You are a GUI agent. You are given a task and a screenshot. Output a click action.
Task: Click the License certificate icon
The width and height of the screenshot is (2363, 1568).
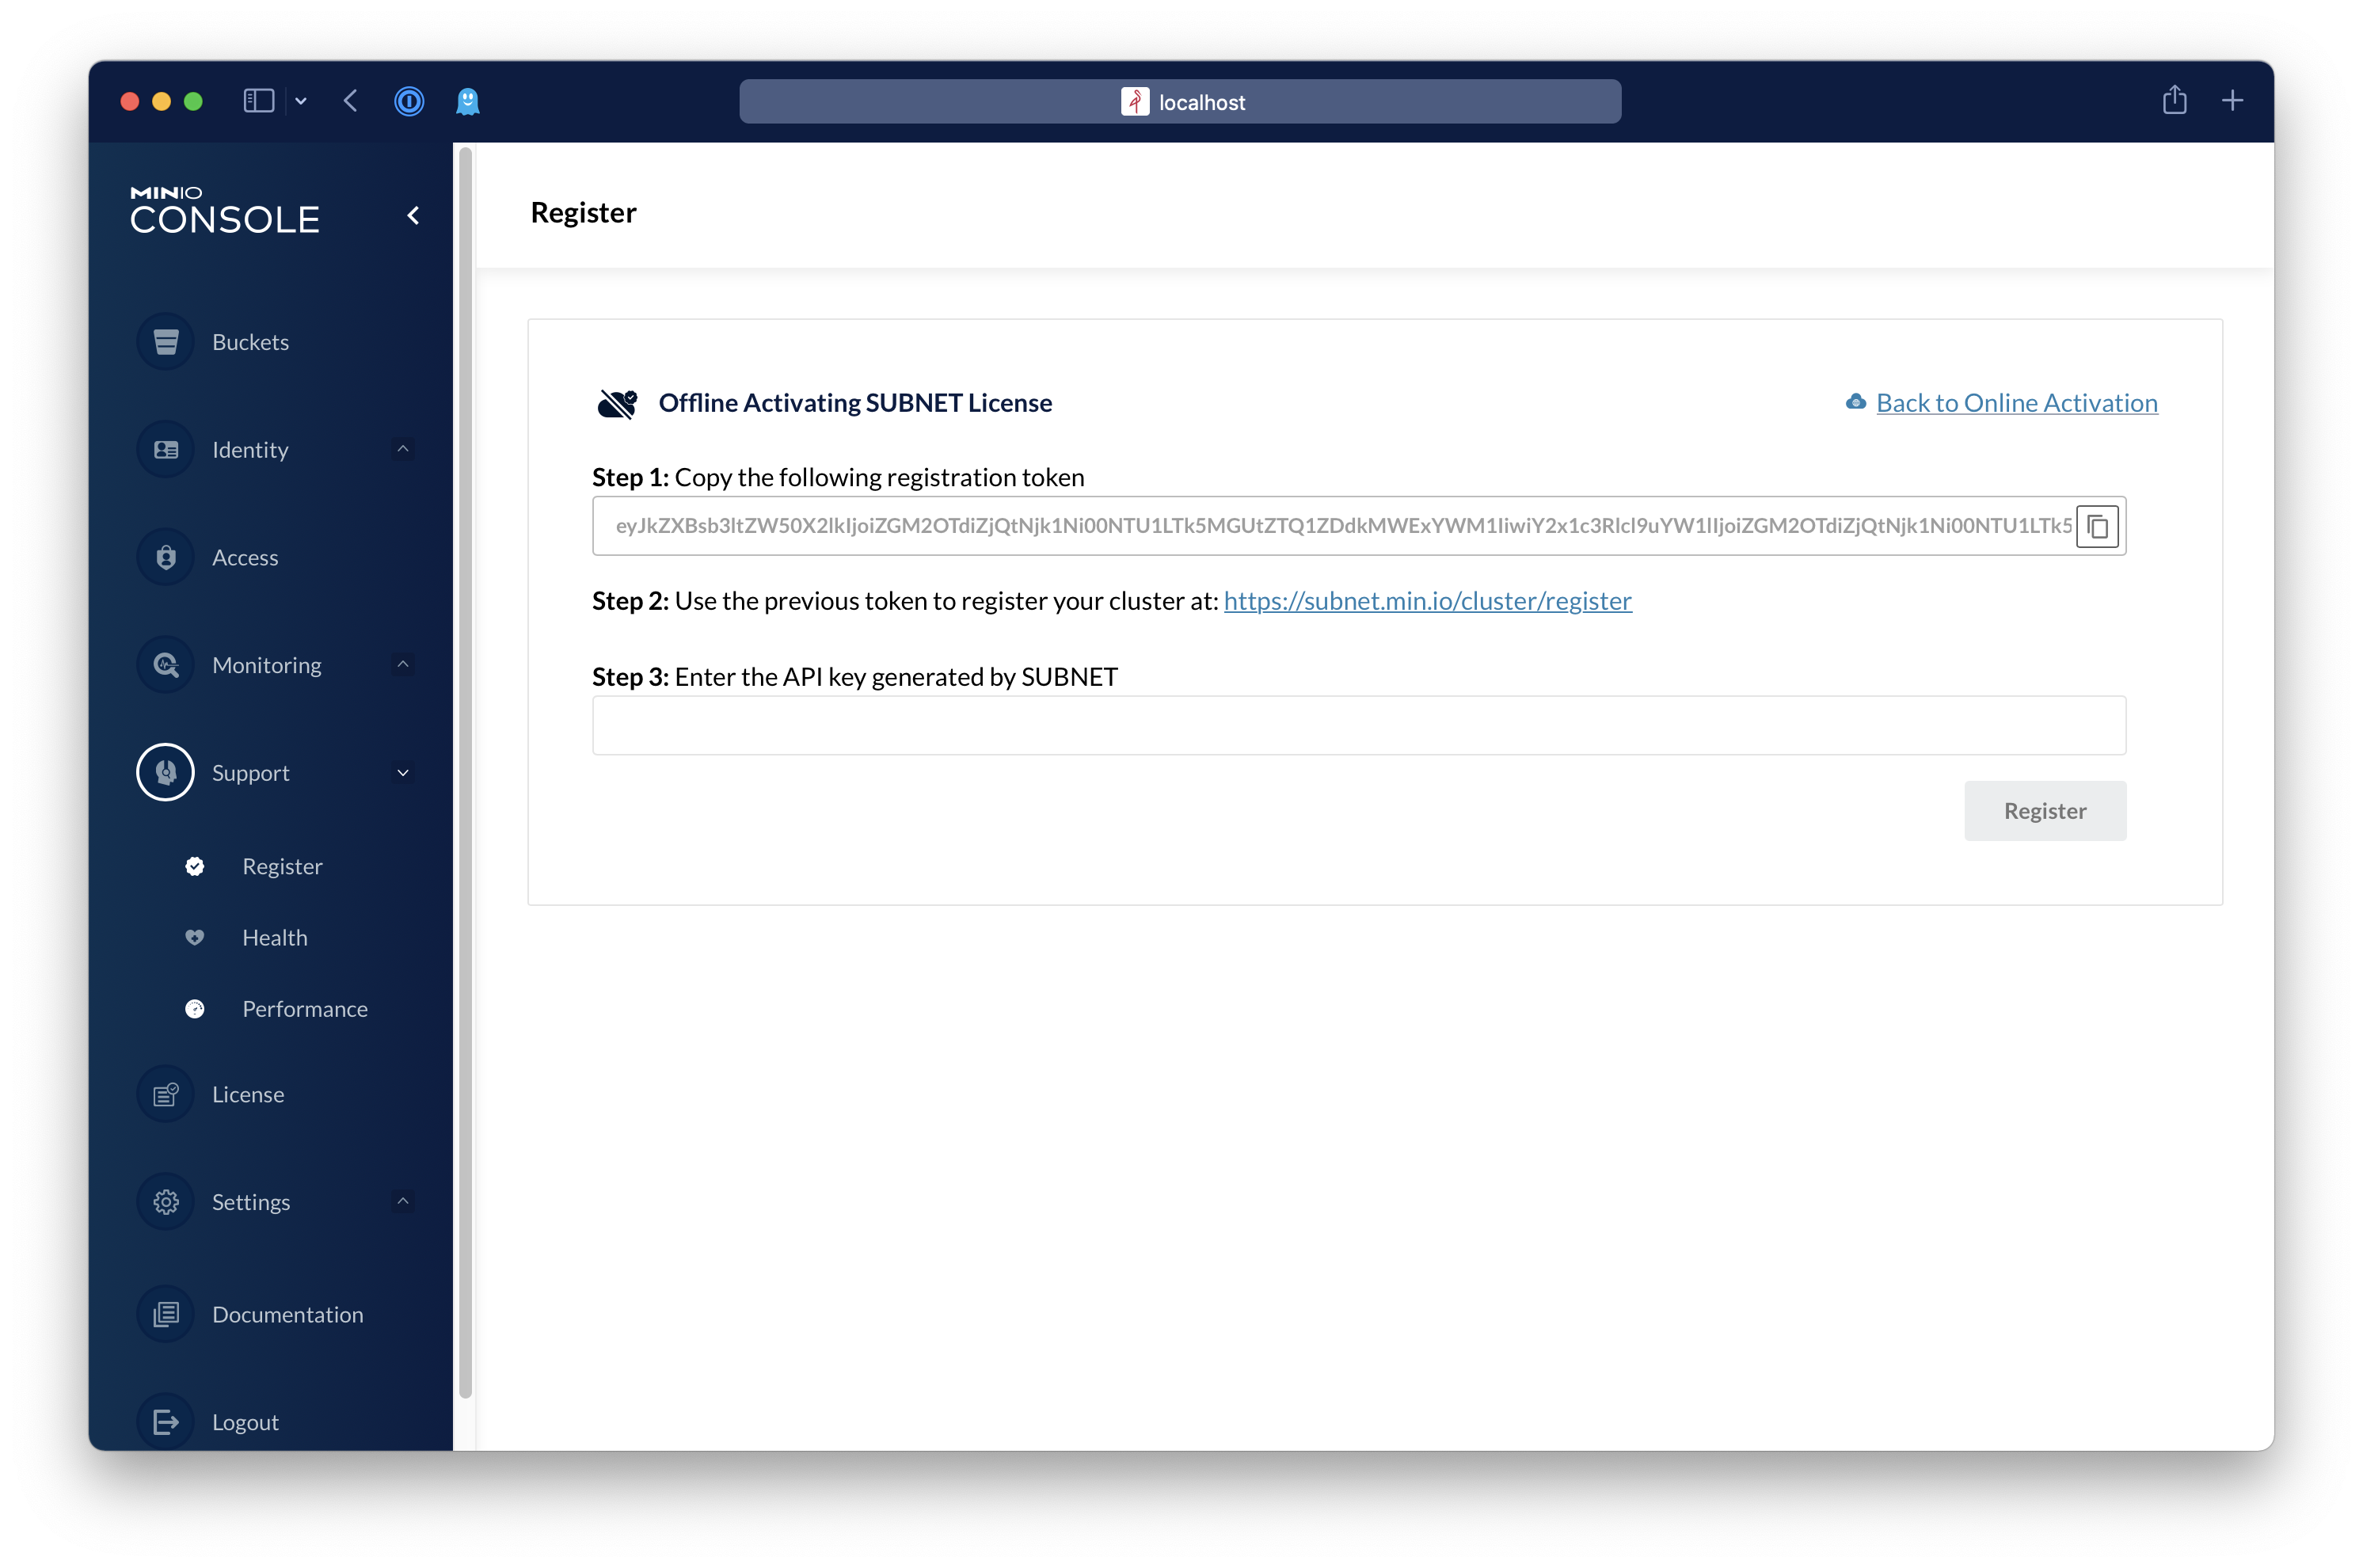tap(166, 1094)
